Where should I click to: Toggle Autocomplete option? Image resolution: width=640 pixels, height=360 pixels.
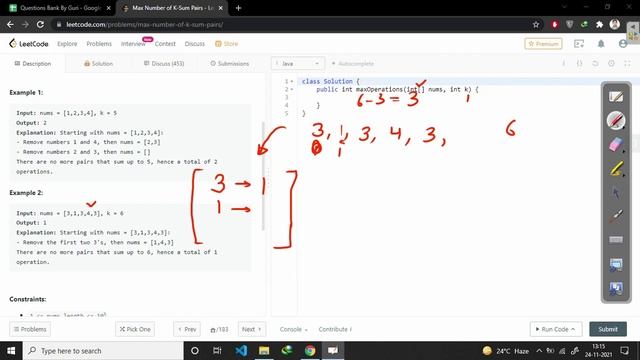[353, 64]
